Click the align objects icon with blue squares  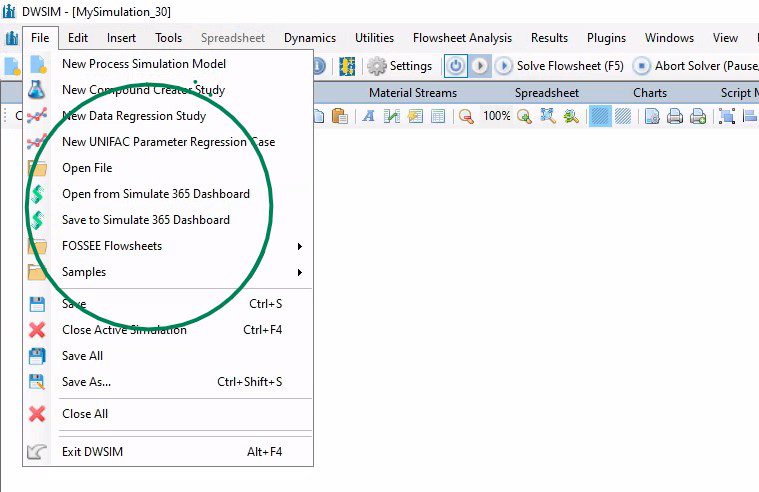coord(727,116)
